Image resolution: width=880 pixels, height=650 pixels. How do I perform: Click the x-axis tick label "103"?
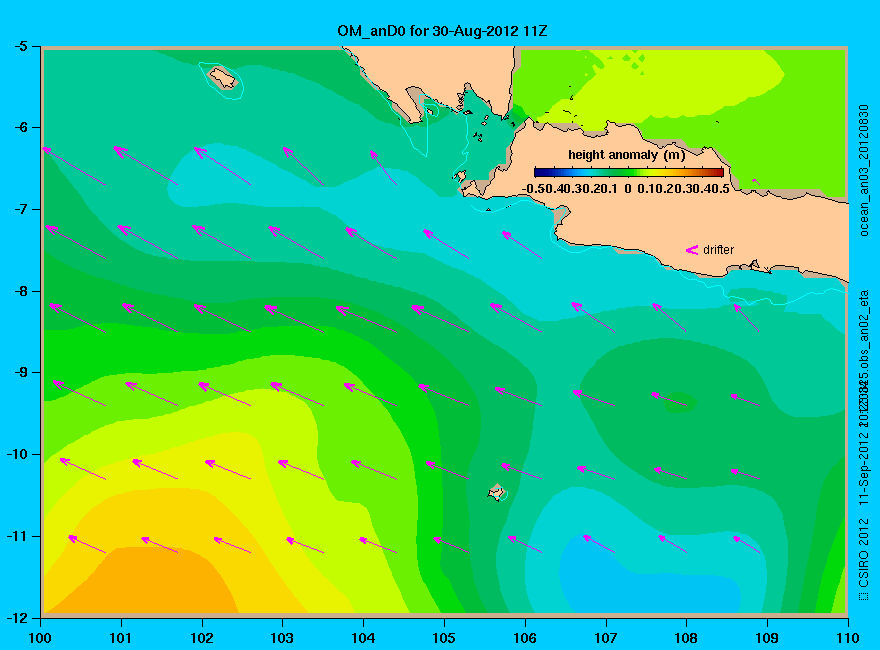pyautogui.click(x=282, y=638)
